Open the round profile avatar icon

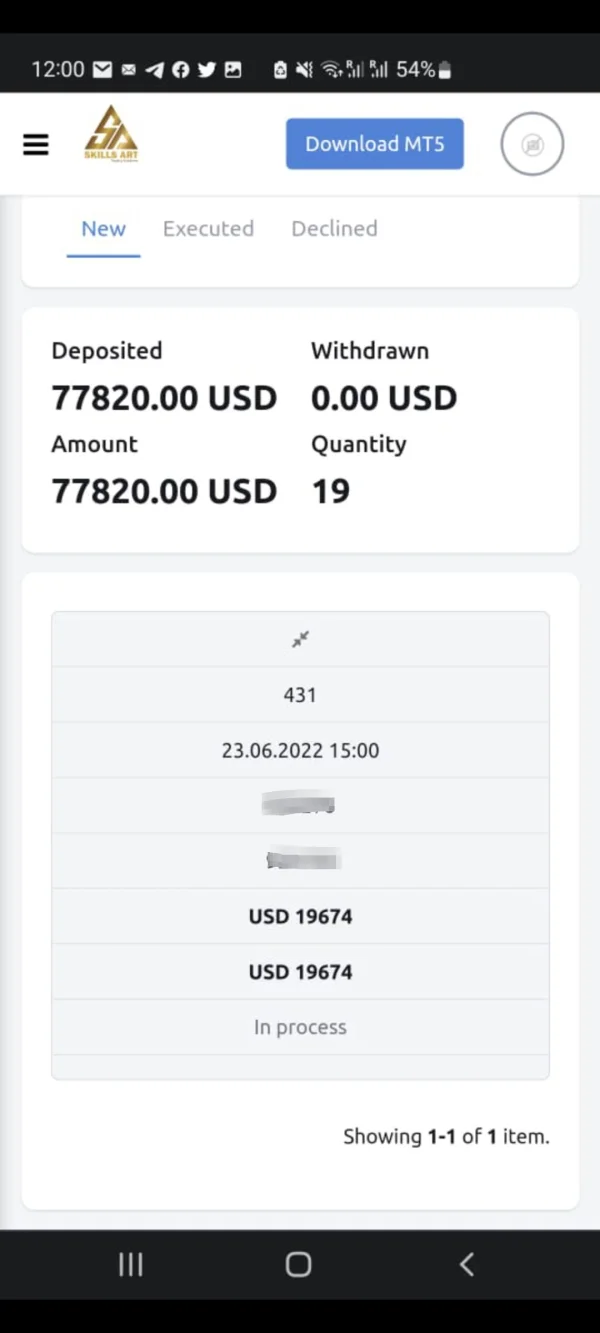pyautogui.click(x=532, y=144)
